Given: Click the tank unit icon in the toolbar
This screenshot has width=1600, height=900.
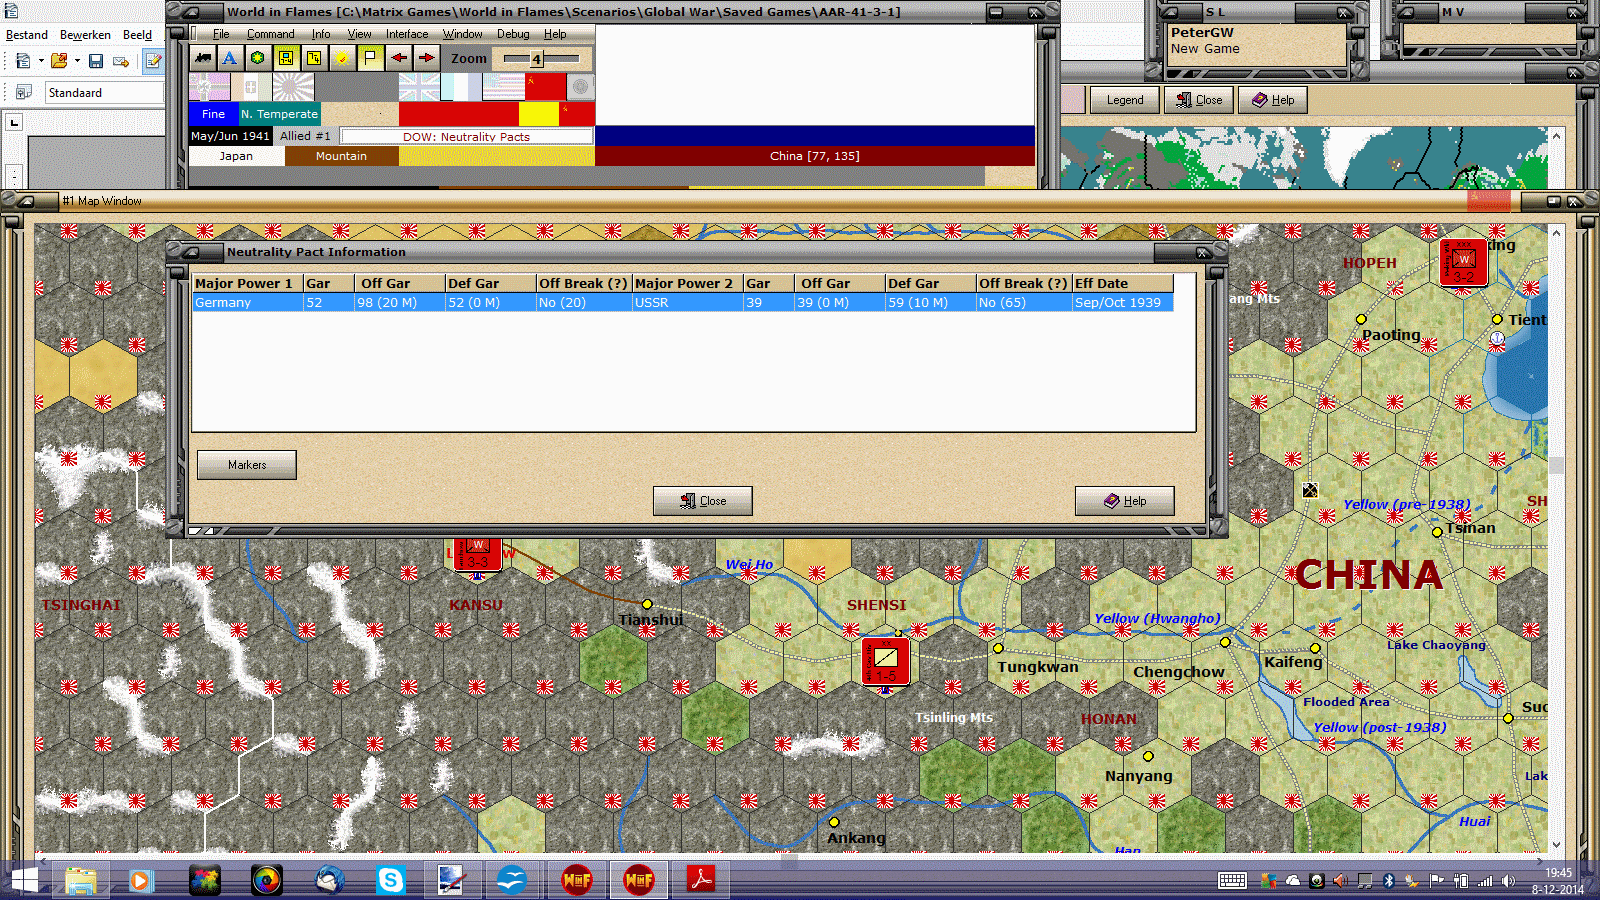Looking at the screenshot, I should point(203,58).
